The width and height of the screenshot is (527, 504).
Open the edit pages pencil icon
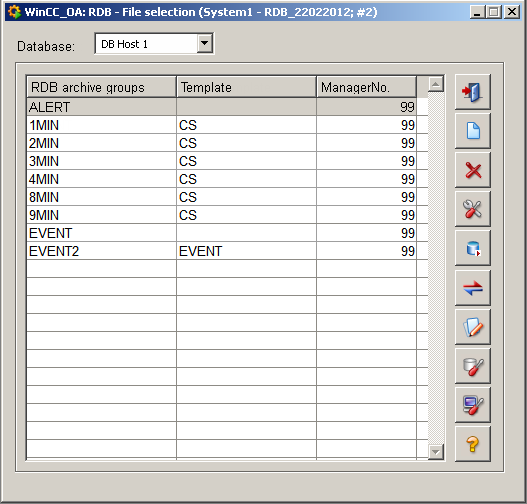click(473, 327)
